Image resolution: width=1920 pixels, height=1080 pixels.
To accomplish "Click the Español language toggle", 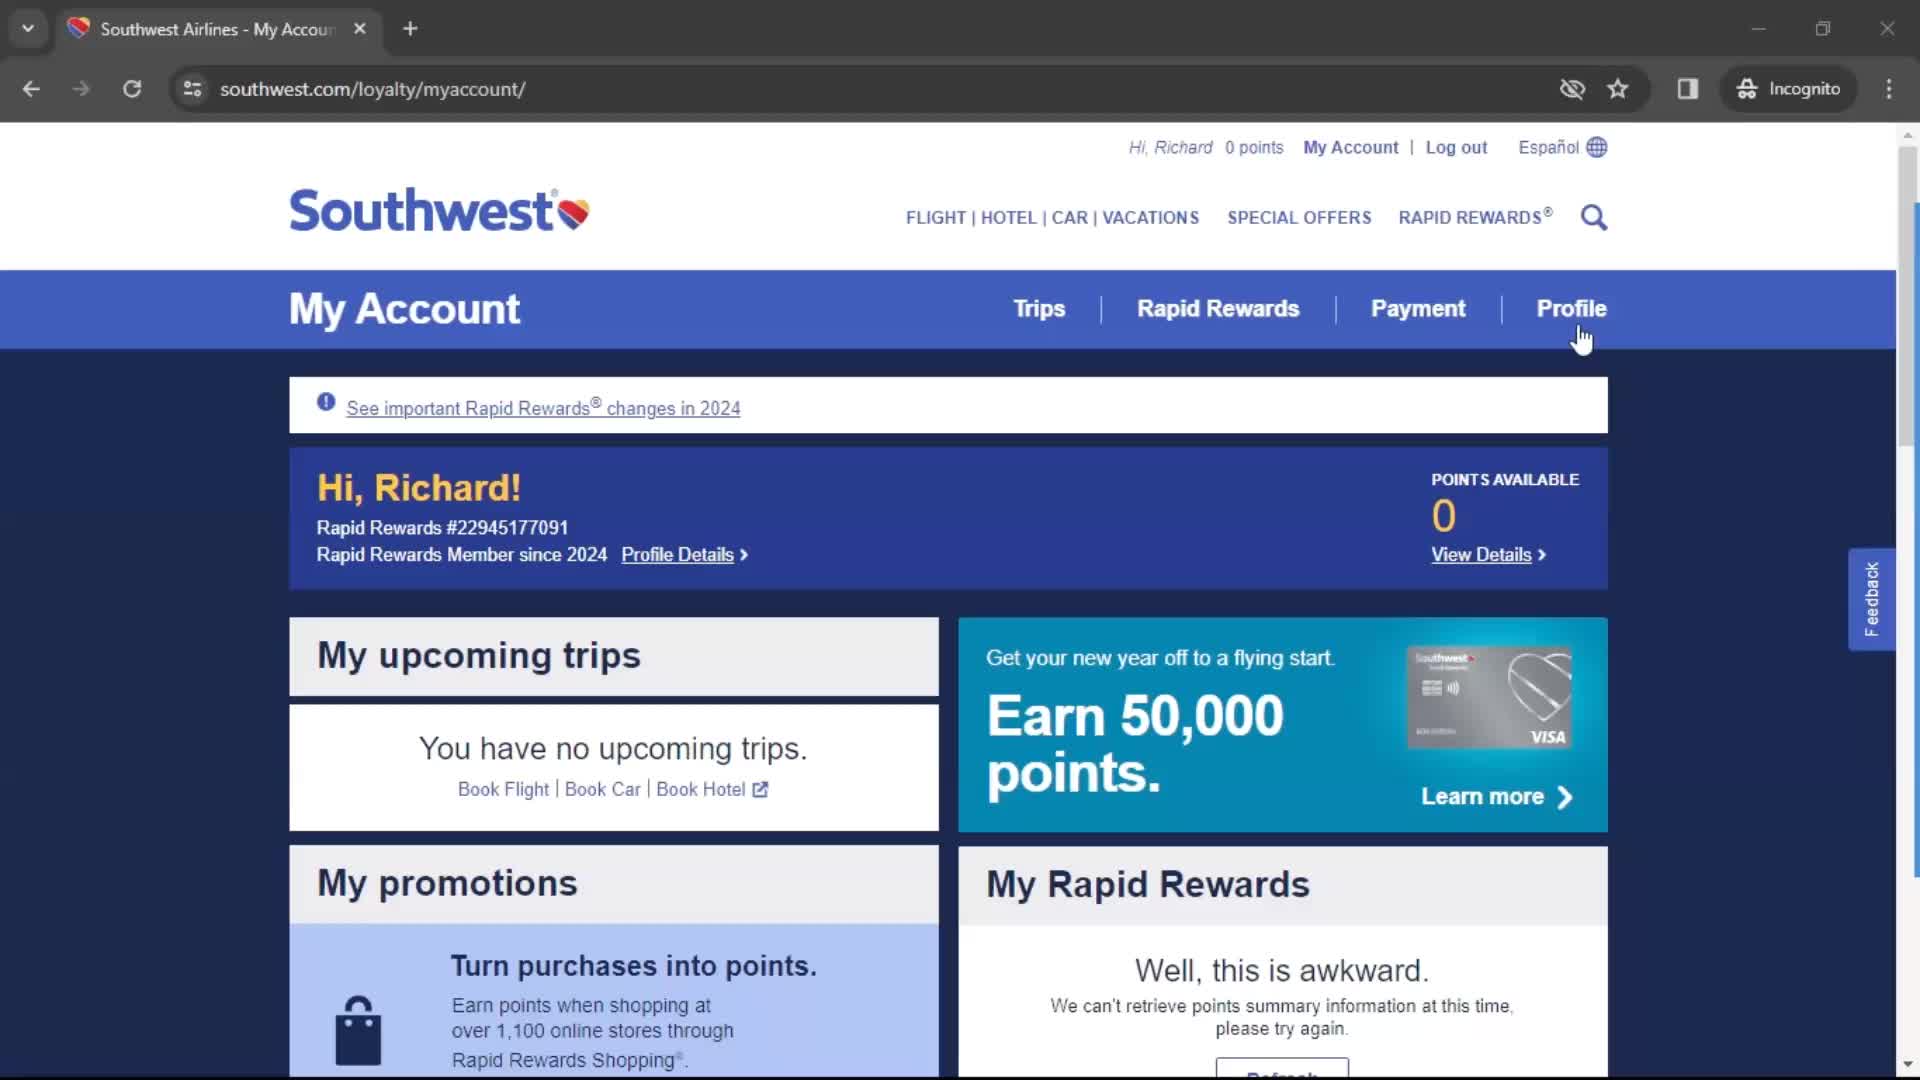I will coord(1561,146).
